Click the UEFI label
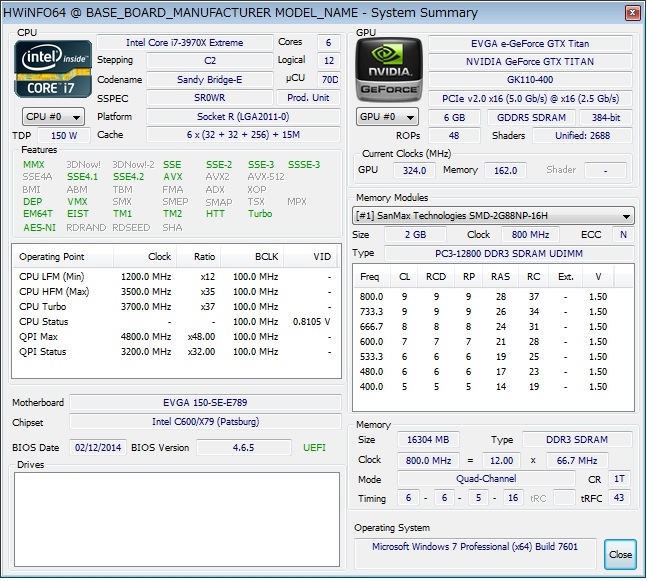This screenshot has width=648, height=581. click(314, 448)
